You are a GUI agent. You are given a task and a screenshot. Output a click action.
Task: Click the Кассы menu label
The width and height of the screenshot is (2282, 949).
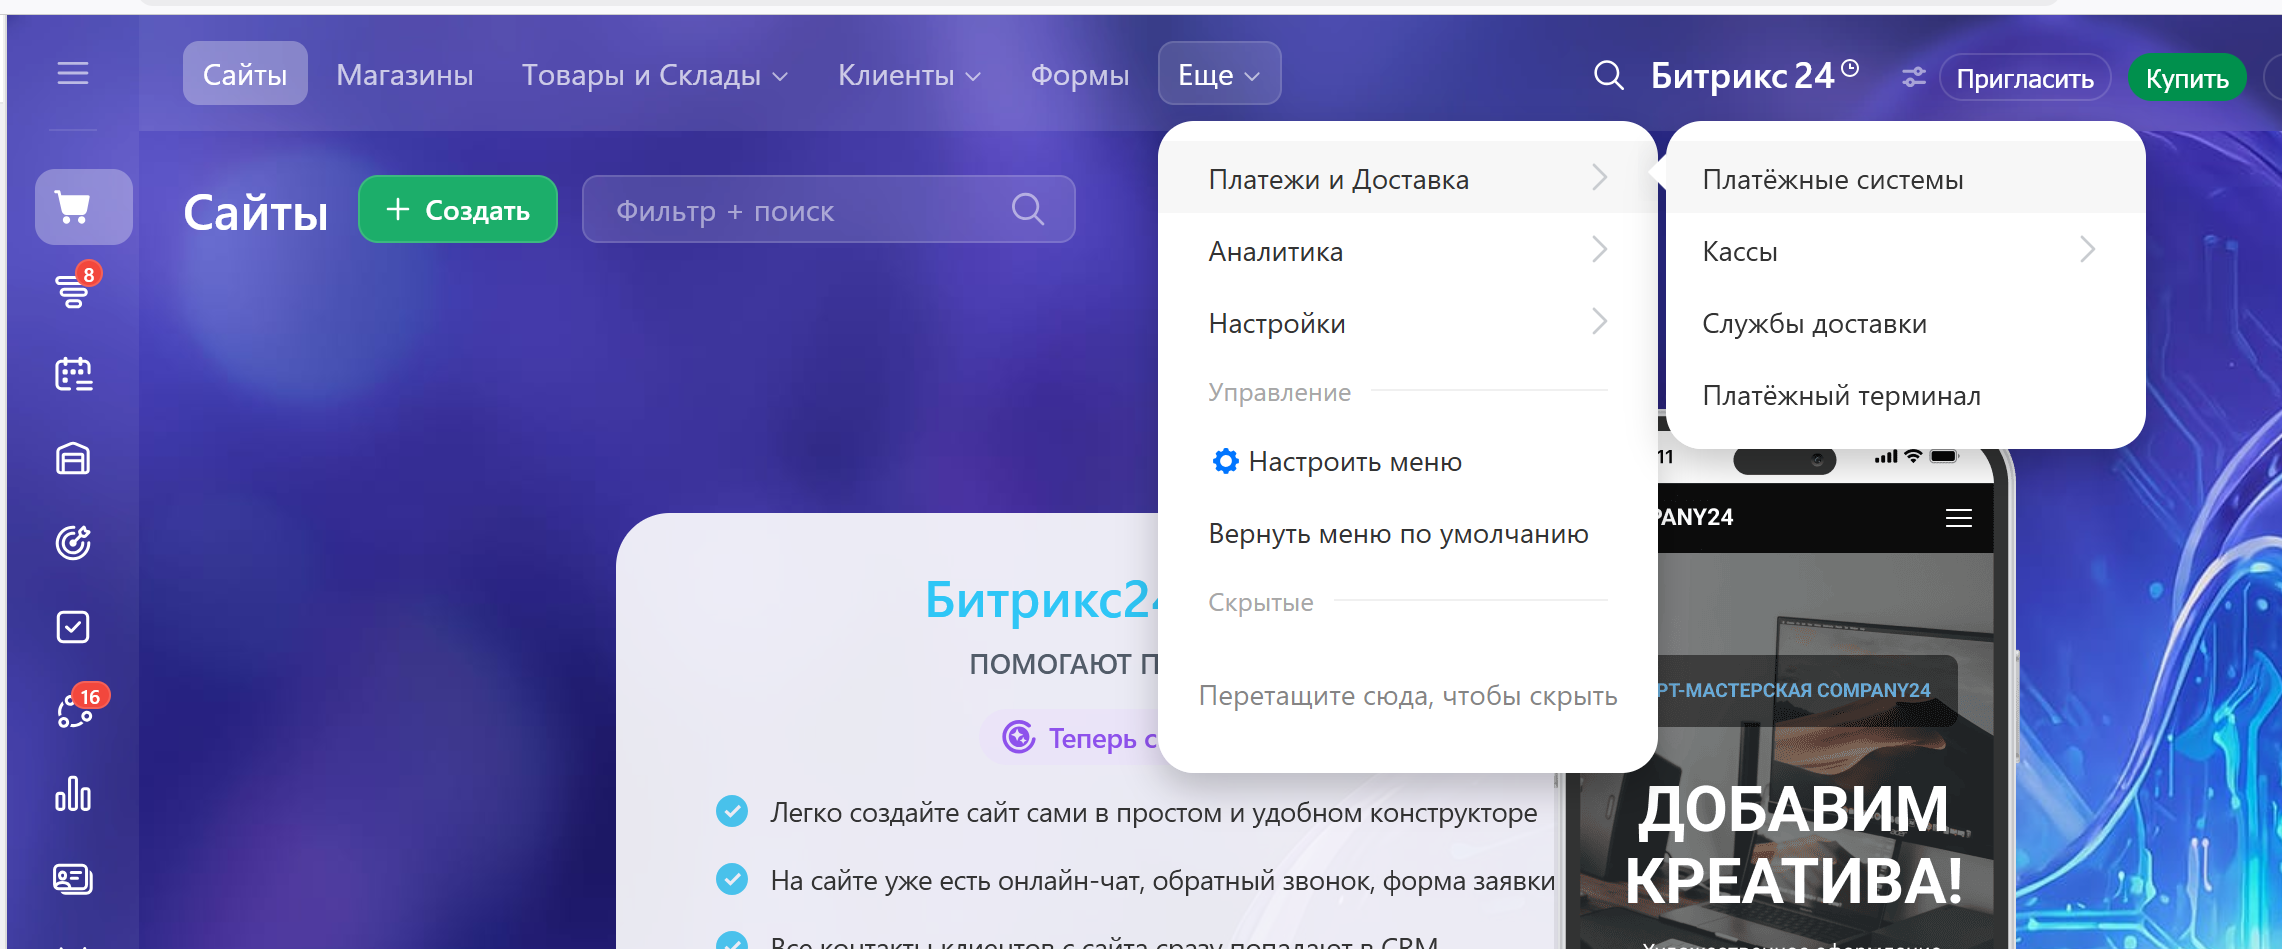click(1740, 251)
